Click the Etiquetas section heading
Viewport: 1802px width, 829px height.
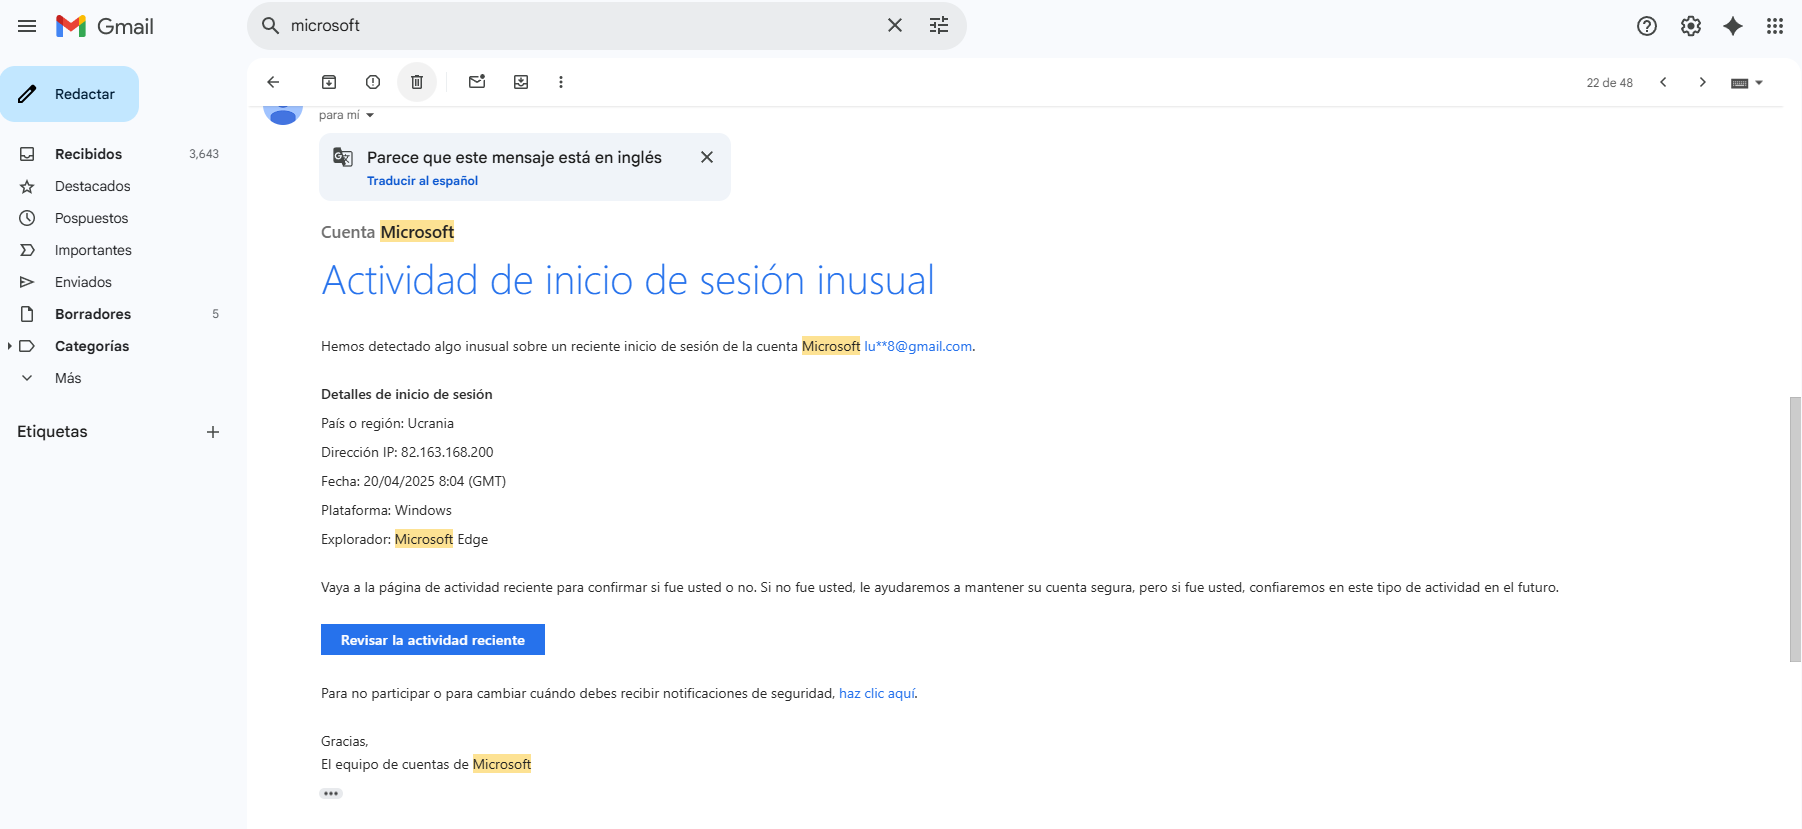point(52,432)
